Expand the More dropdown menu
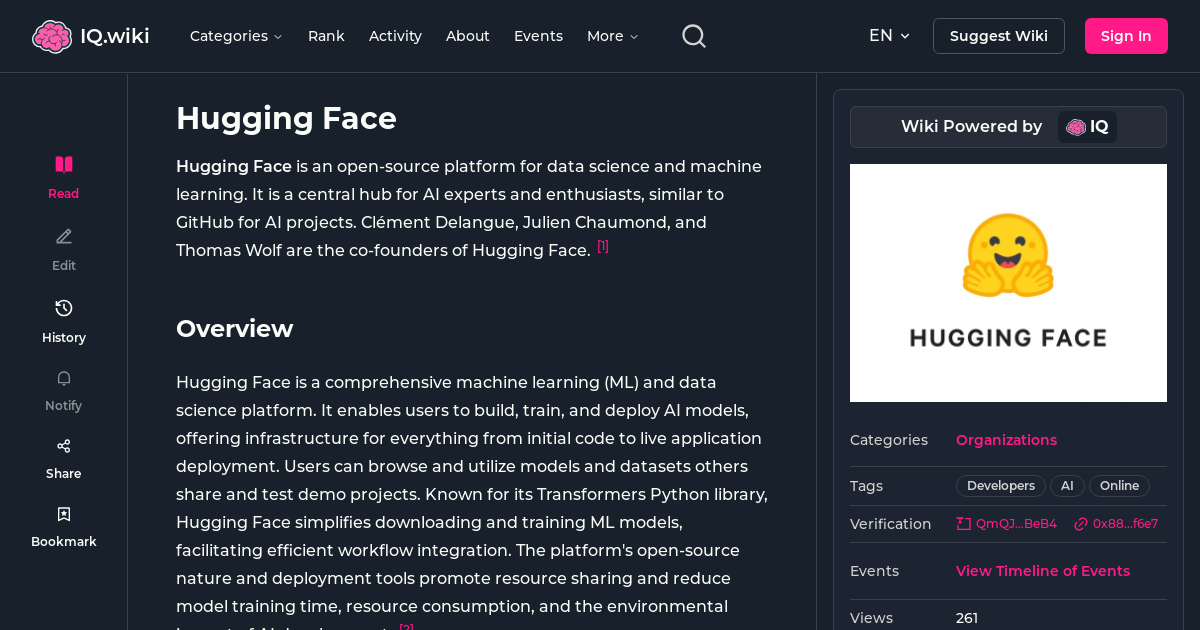This screenshot has height=630, width=1200. pyautogui.click(x=612, y=36)
